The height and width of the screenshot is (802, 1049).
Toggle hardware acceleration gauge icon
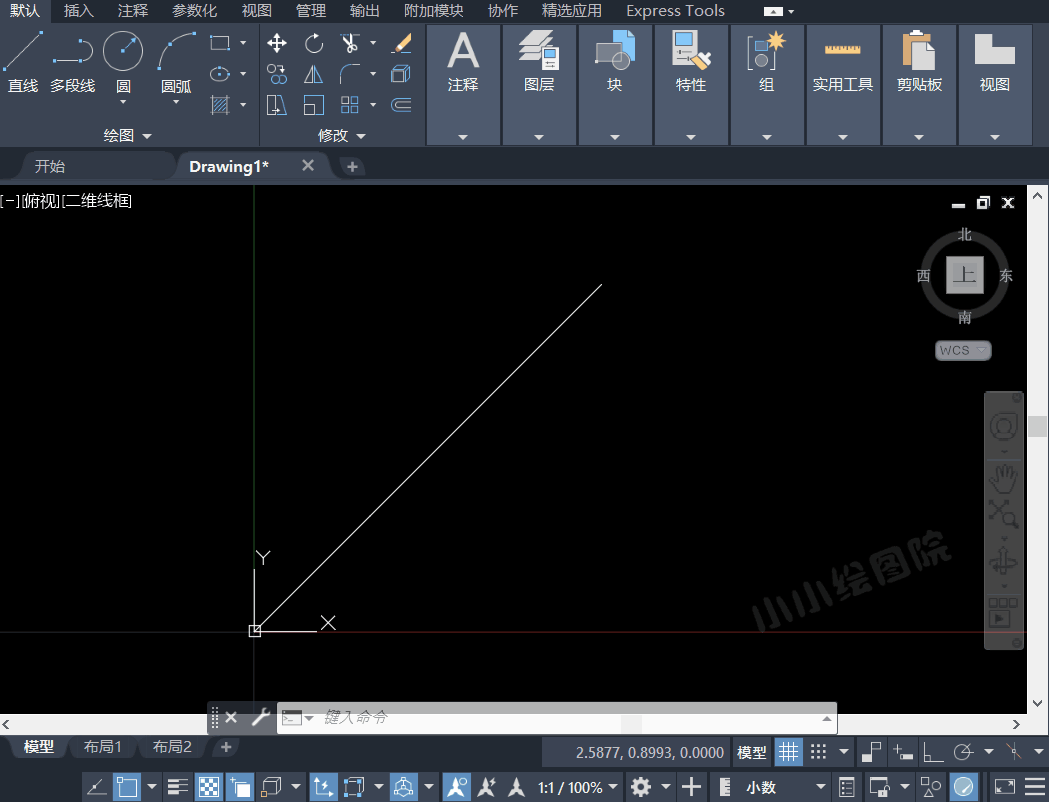(964, 787)
